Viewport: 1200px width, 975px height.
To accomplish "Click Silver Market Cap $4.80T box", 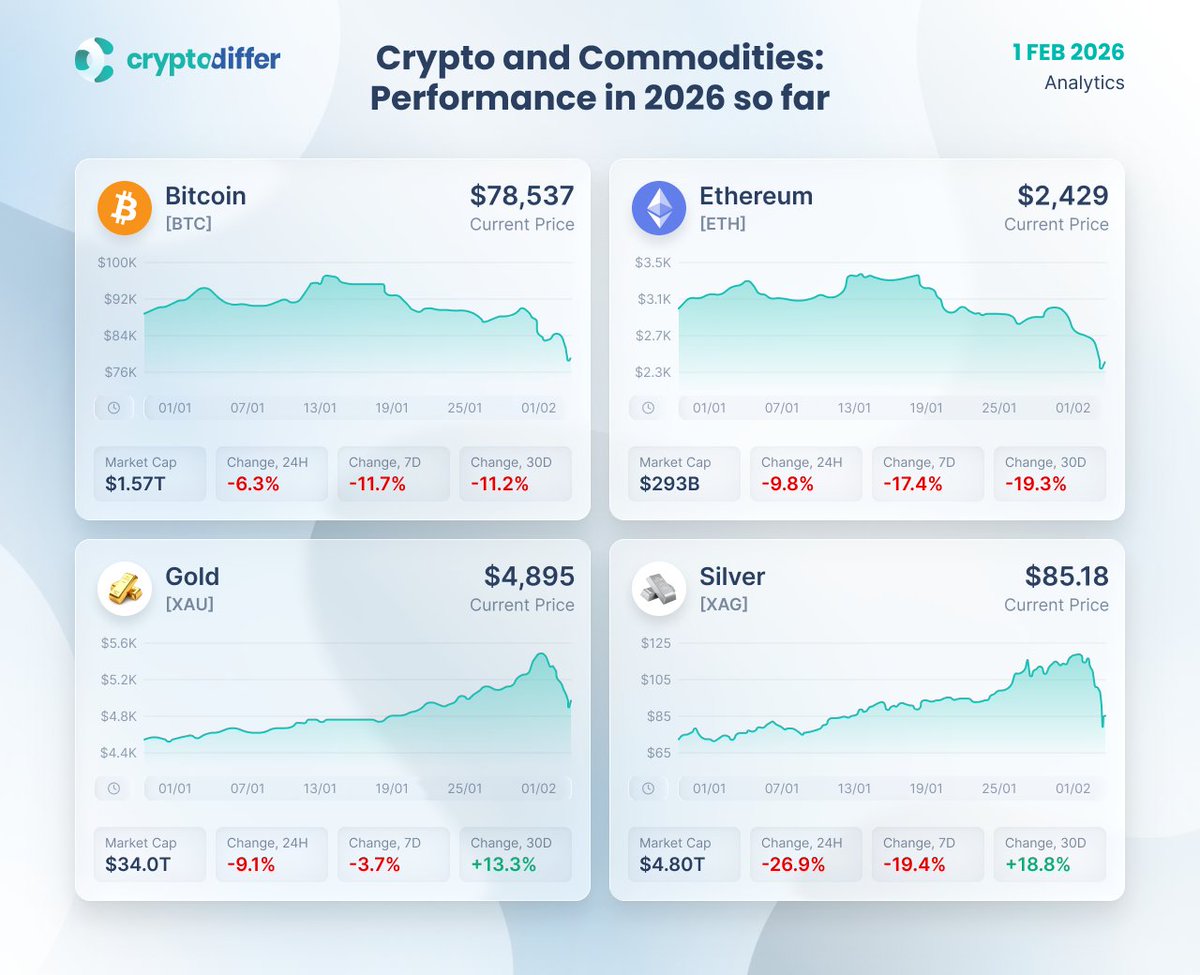I will 684,854.
